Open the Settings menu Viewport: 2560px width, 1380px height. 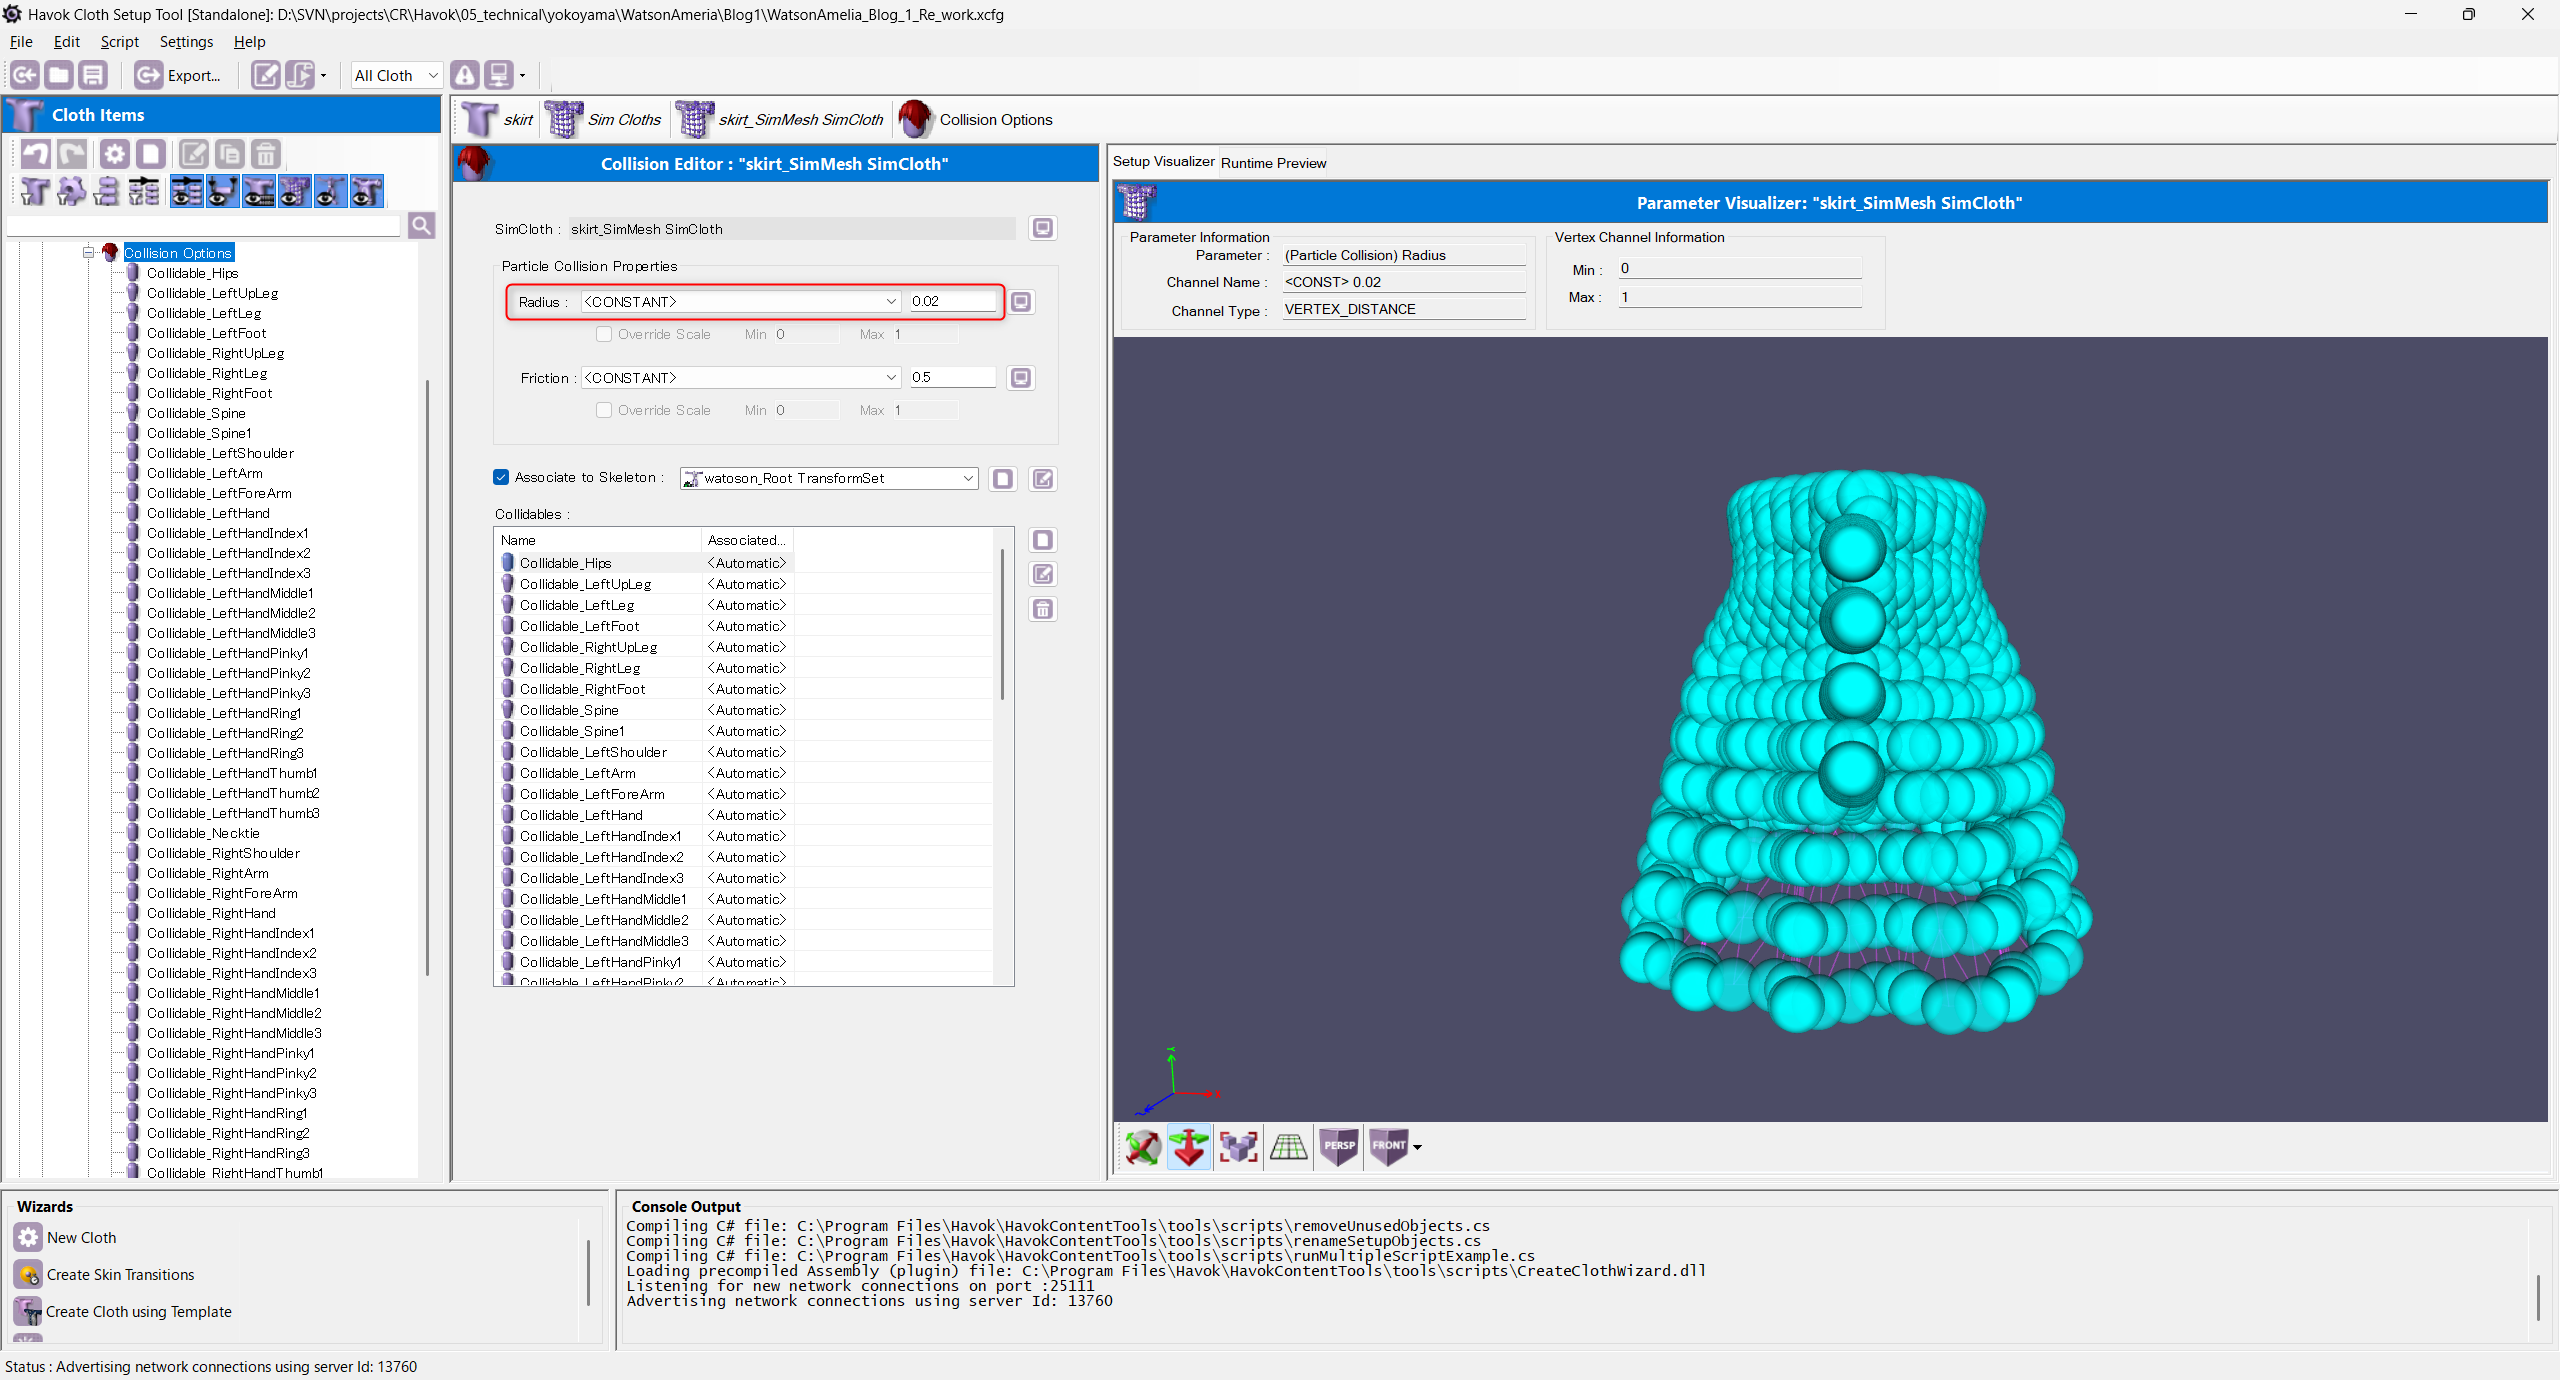[186, 42]
